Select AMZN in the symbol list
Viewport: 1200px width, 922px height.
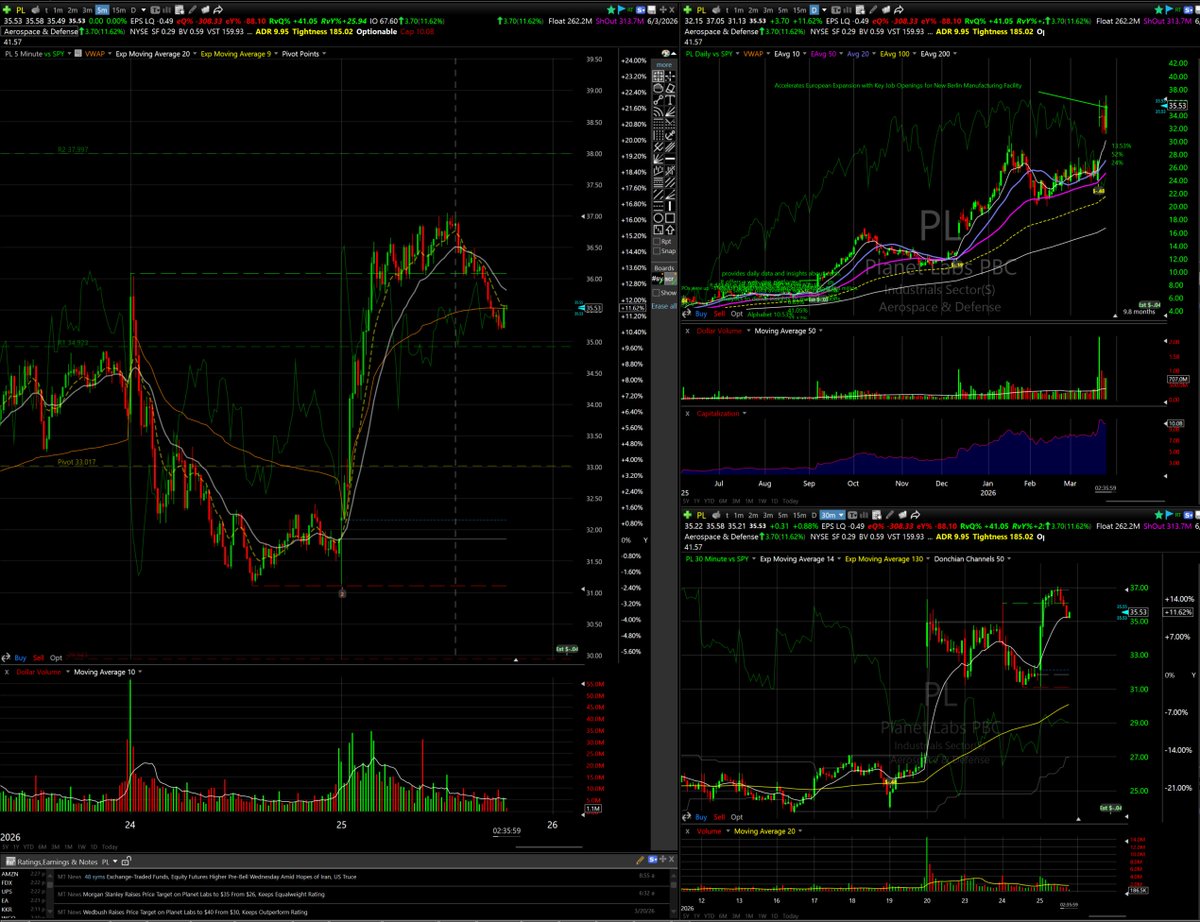(10, 875)
